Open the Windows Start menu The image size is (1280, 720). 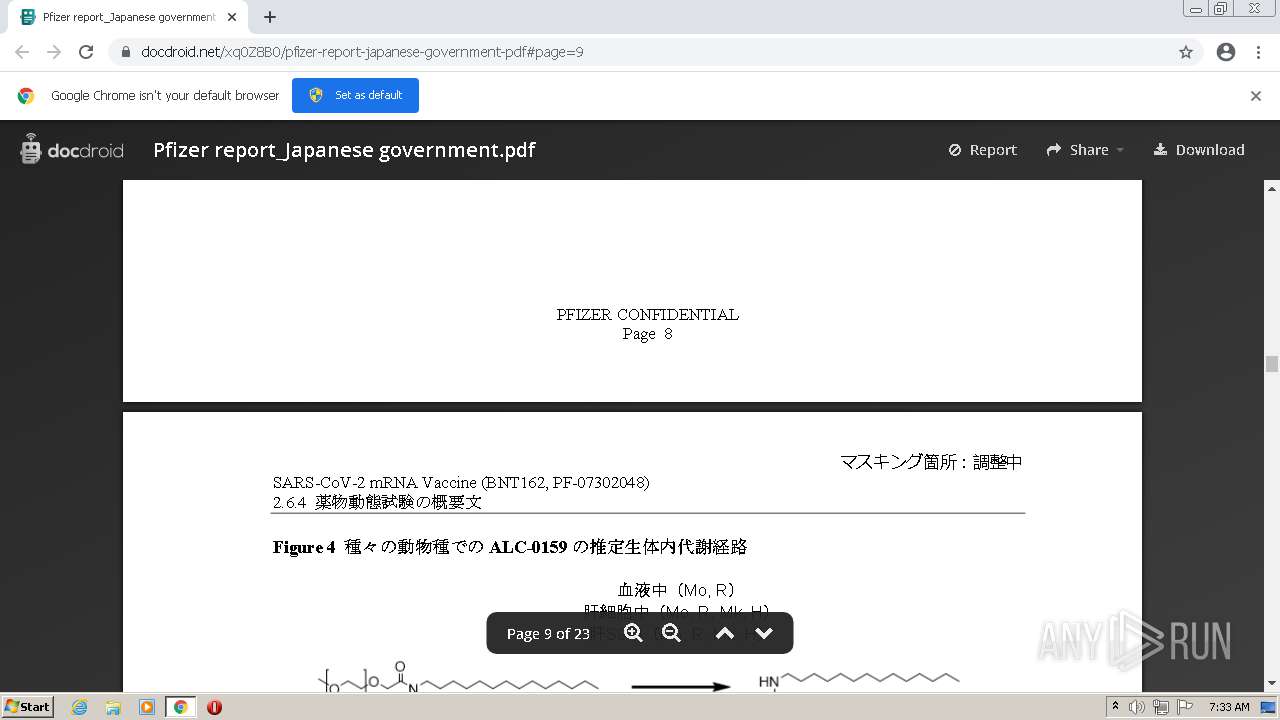(x=28, y=707)
